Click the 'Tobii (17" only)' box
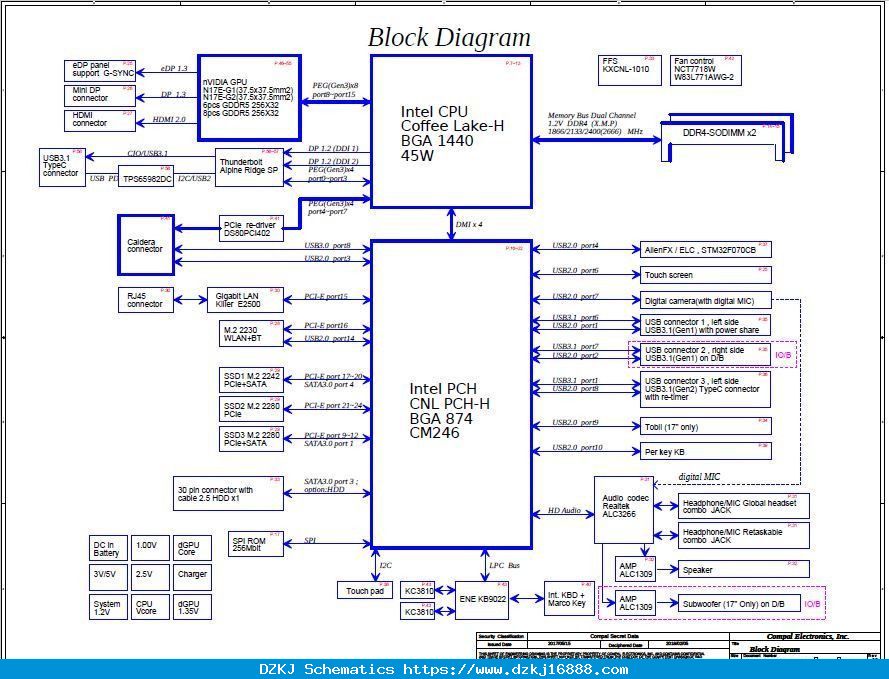The height and width of the screenshot is (679, 889). (x=705, y=426)
